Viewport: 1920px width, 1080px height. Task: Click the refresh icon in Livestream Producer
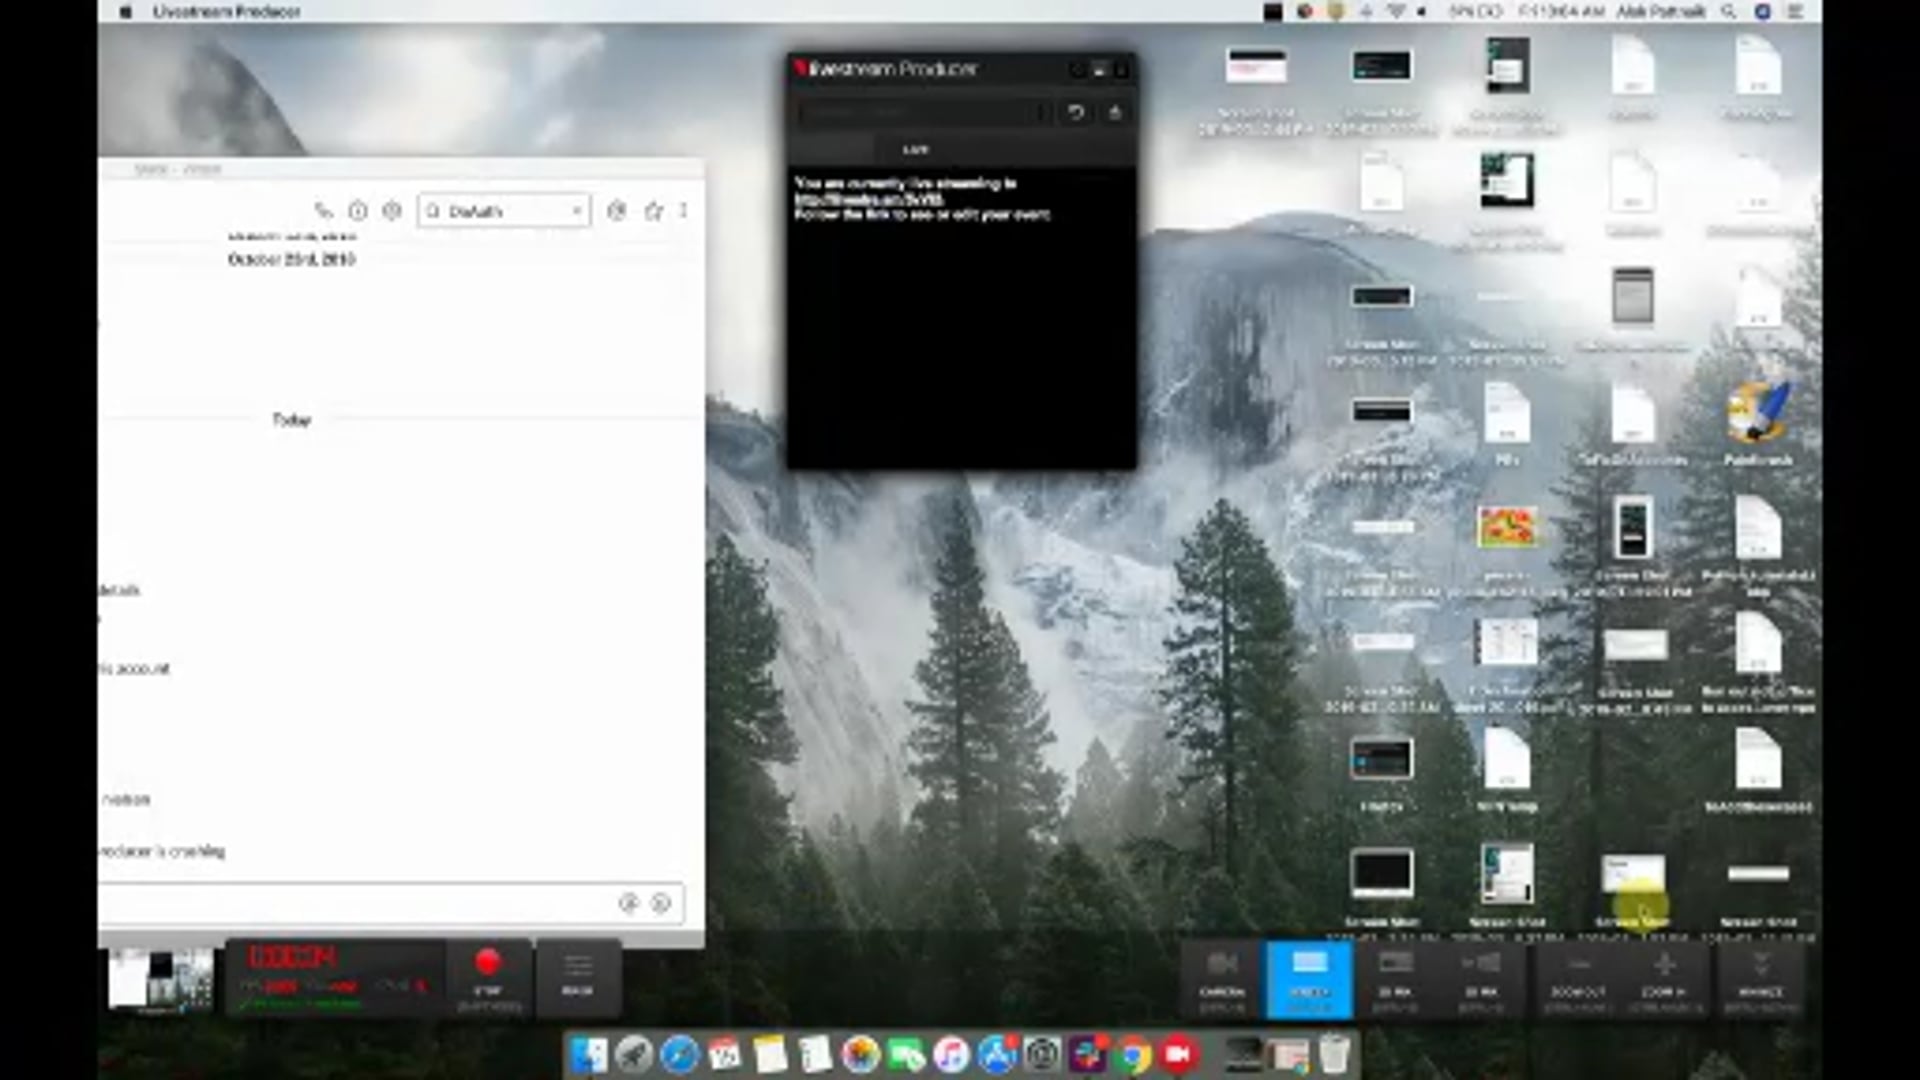coord(1077,113)
